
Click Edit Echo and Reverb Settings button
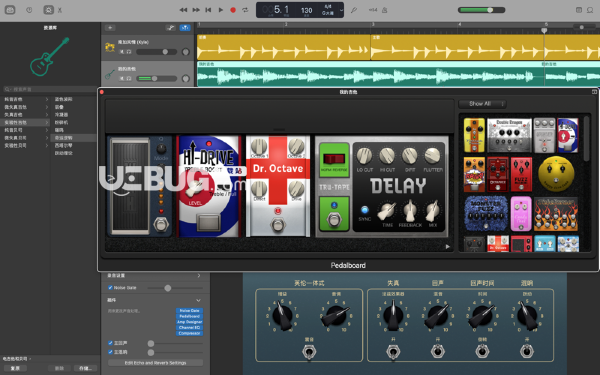click(155, 363)
